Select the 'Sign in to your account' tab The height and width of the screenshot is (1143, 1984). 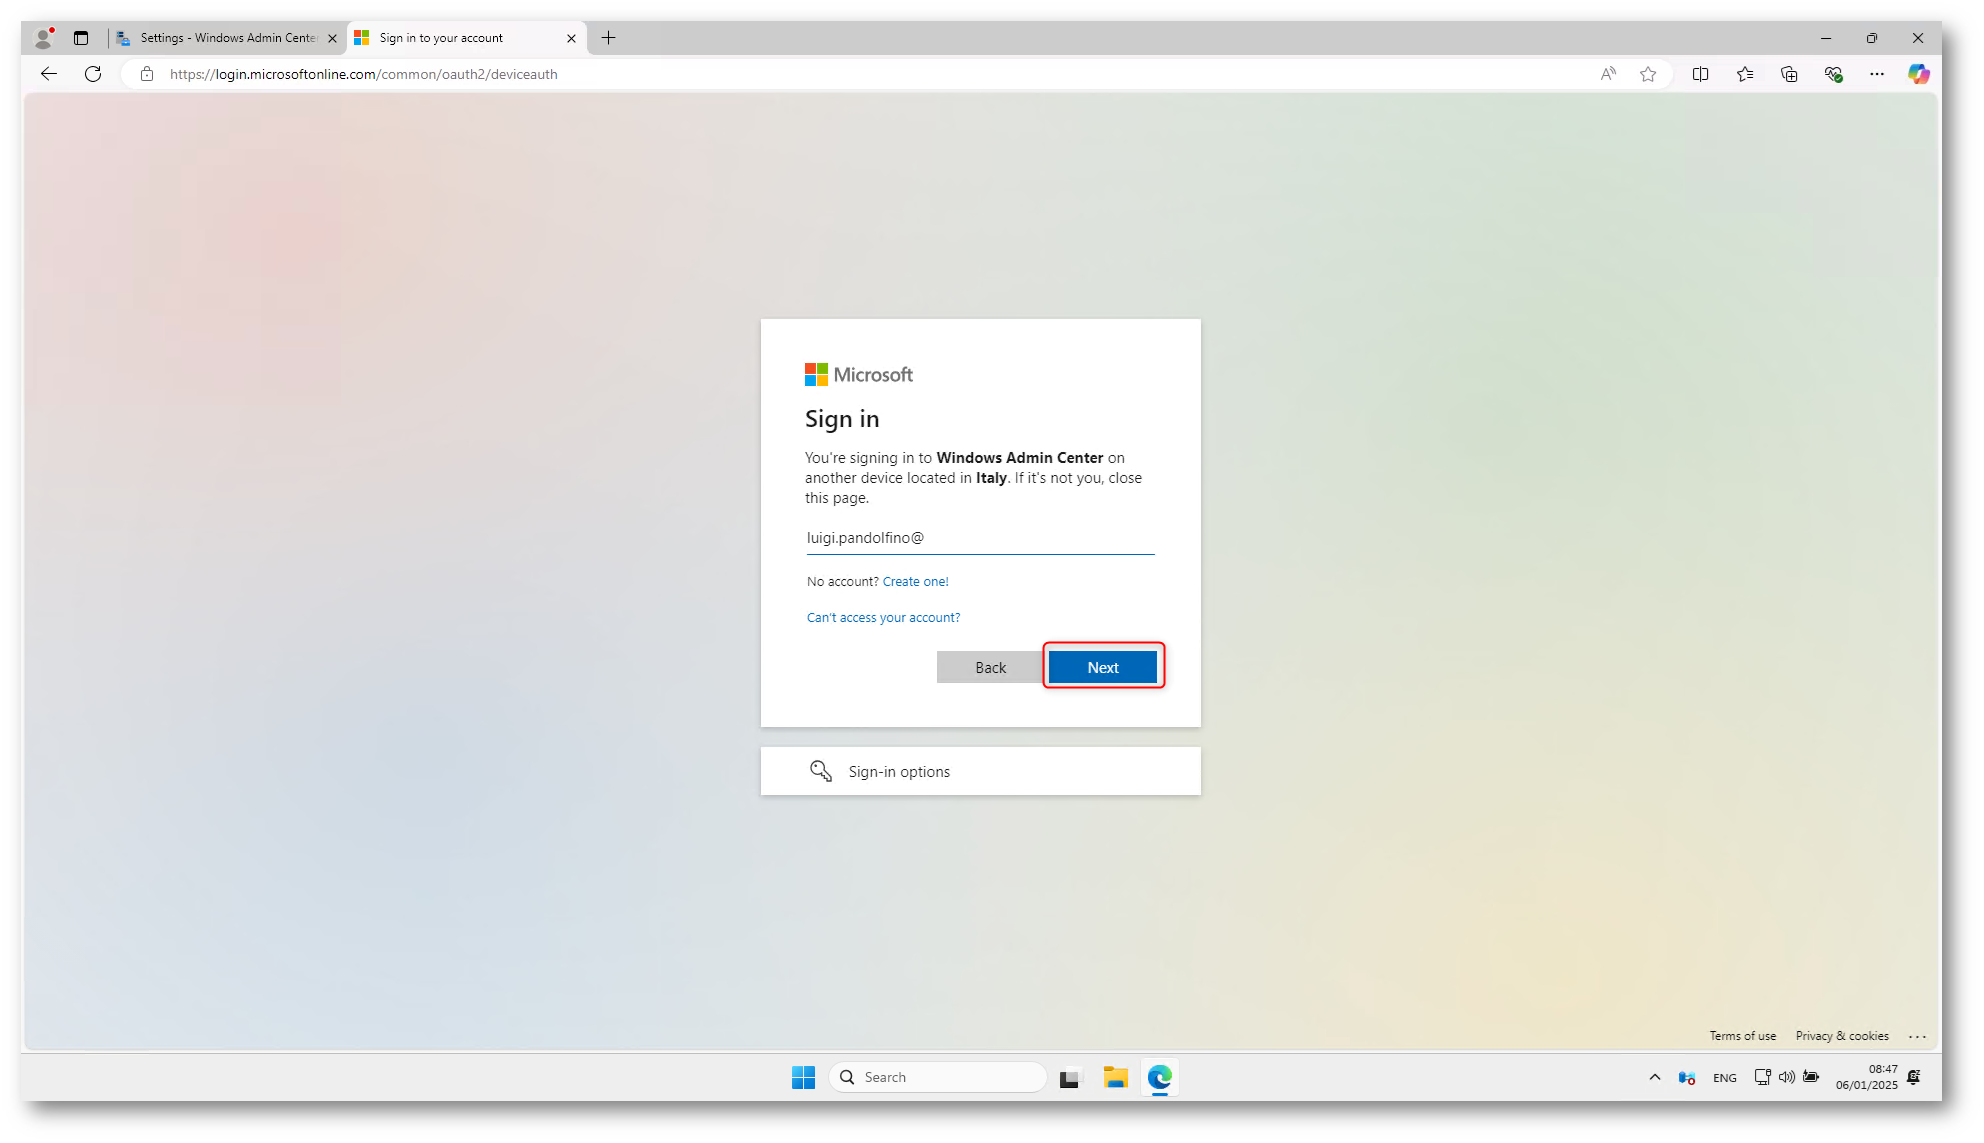click(466, 38)
